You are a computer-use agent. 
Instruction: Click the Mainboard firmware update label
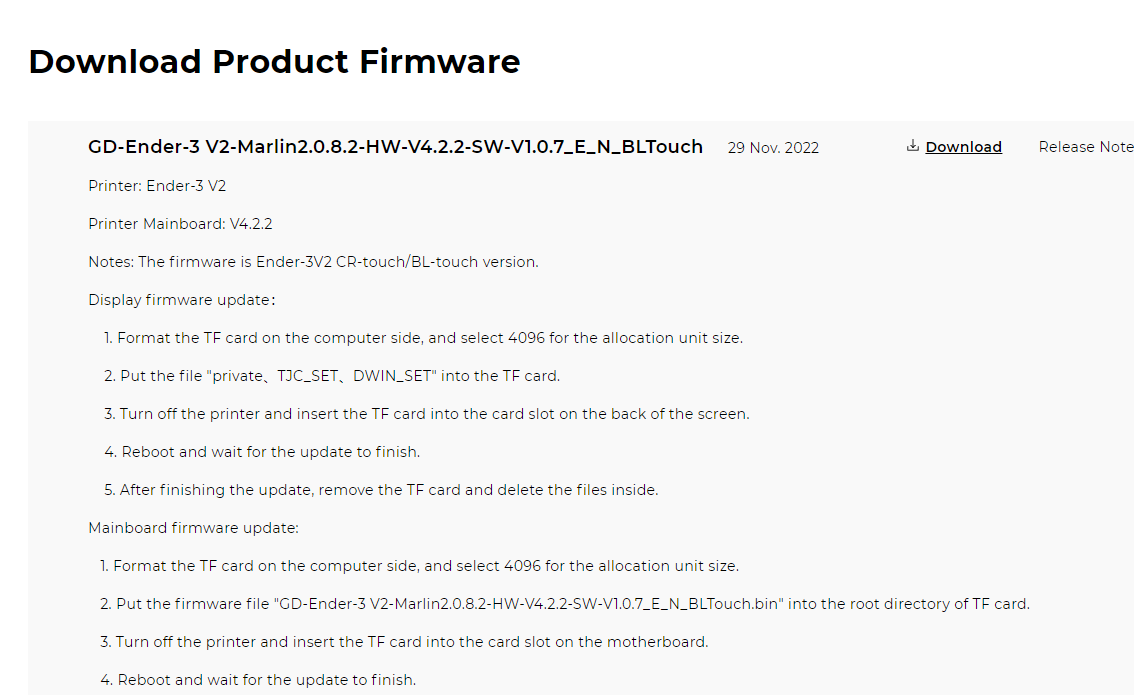(193, 528)
